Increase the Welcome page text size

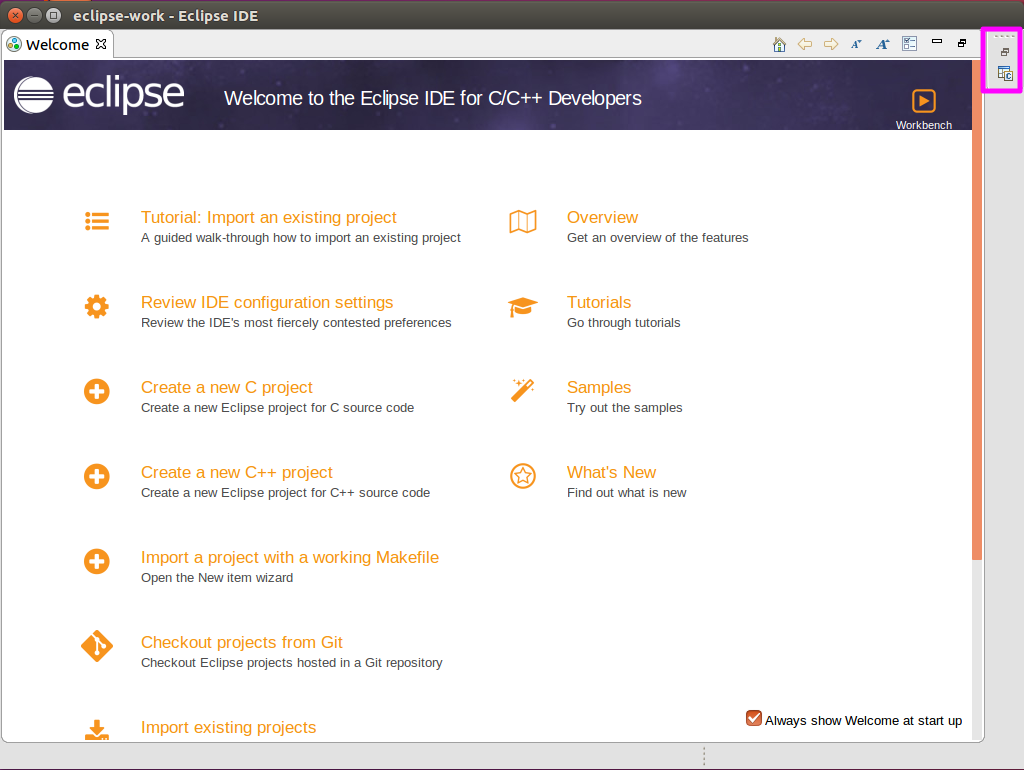pos(881,44)
